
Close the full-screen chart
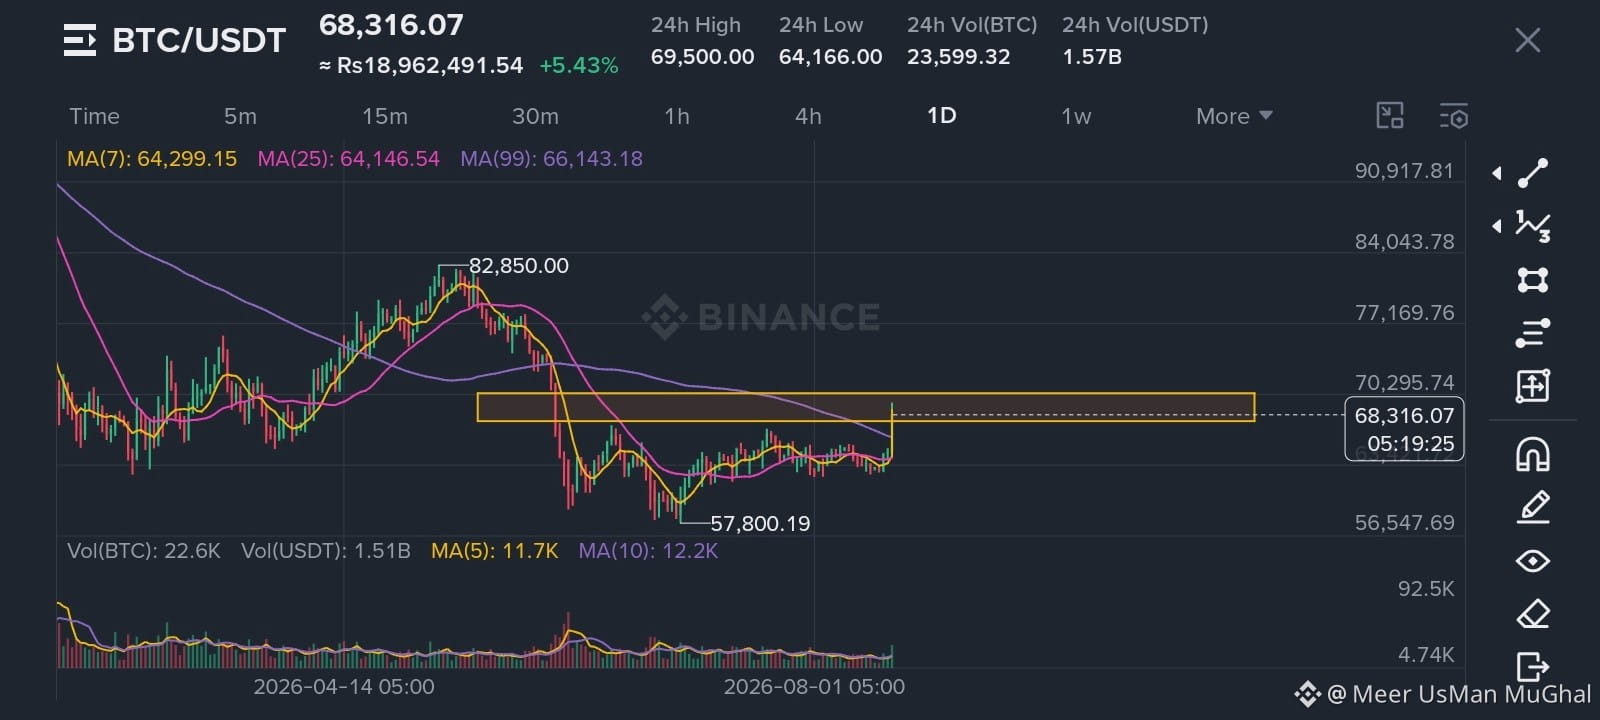[x=1527, y=40]
